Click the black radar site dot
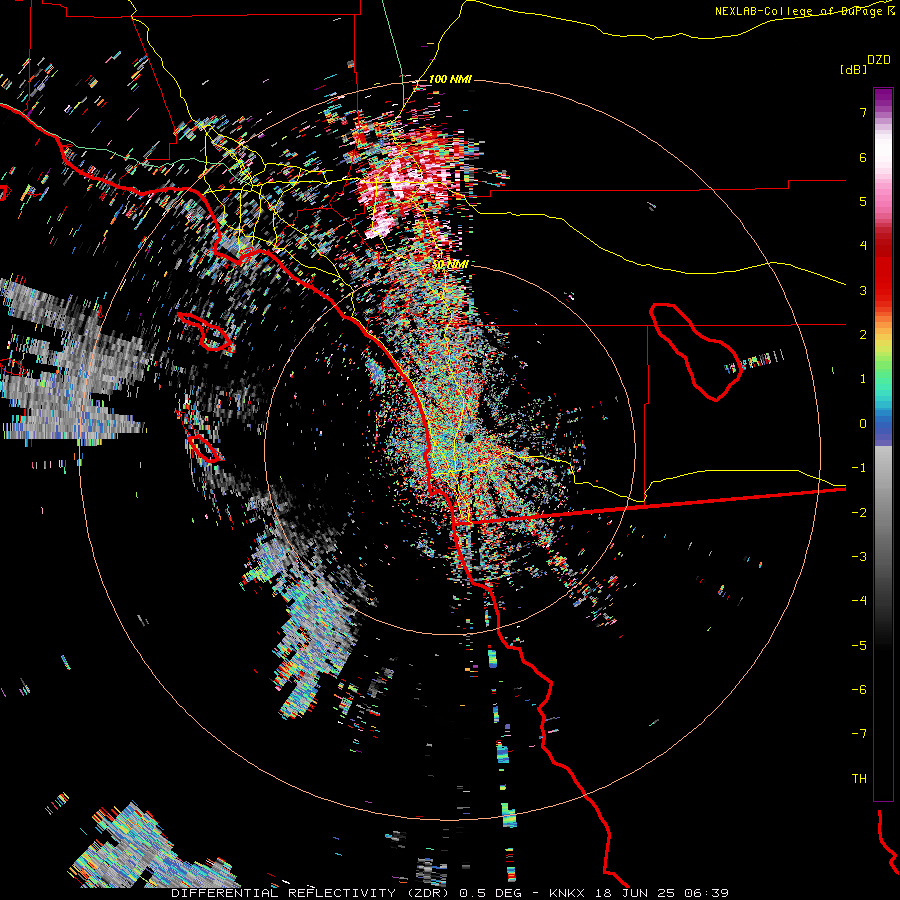 (469, 438)
